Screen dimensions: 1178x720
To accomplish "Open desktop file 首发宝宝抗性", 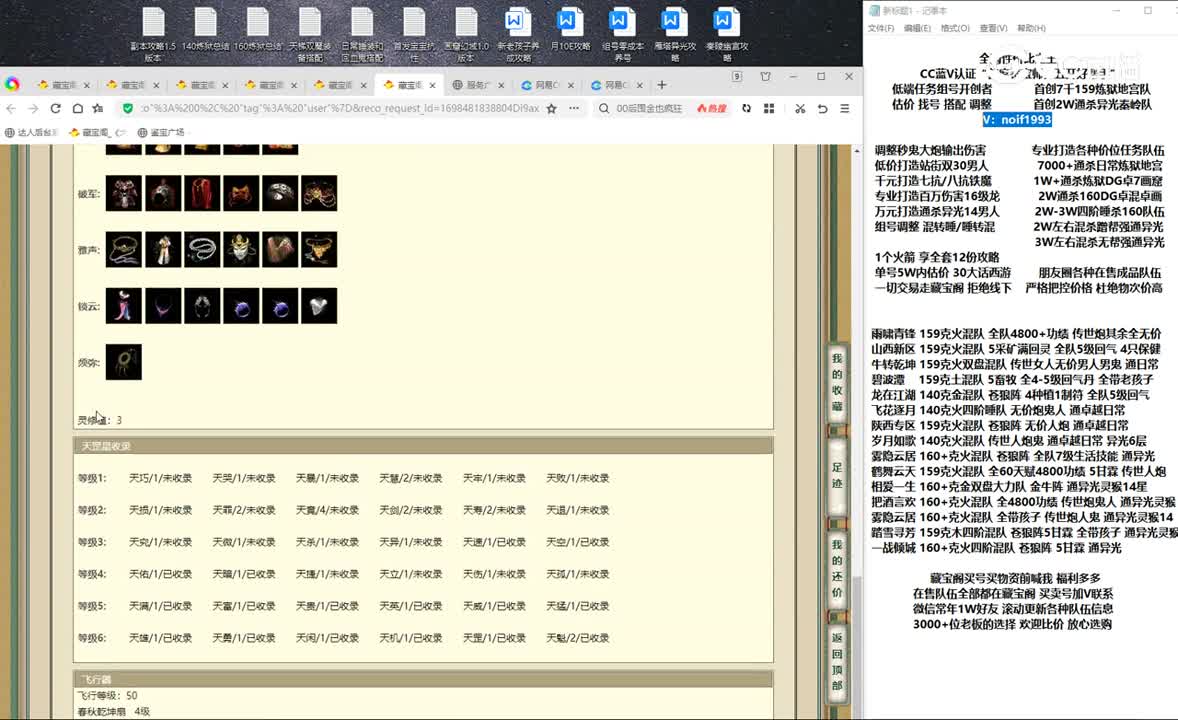I will (x=414, y=35).
